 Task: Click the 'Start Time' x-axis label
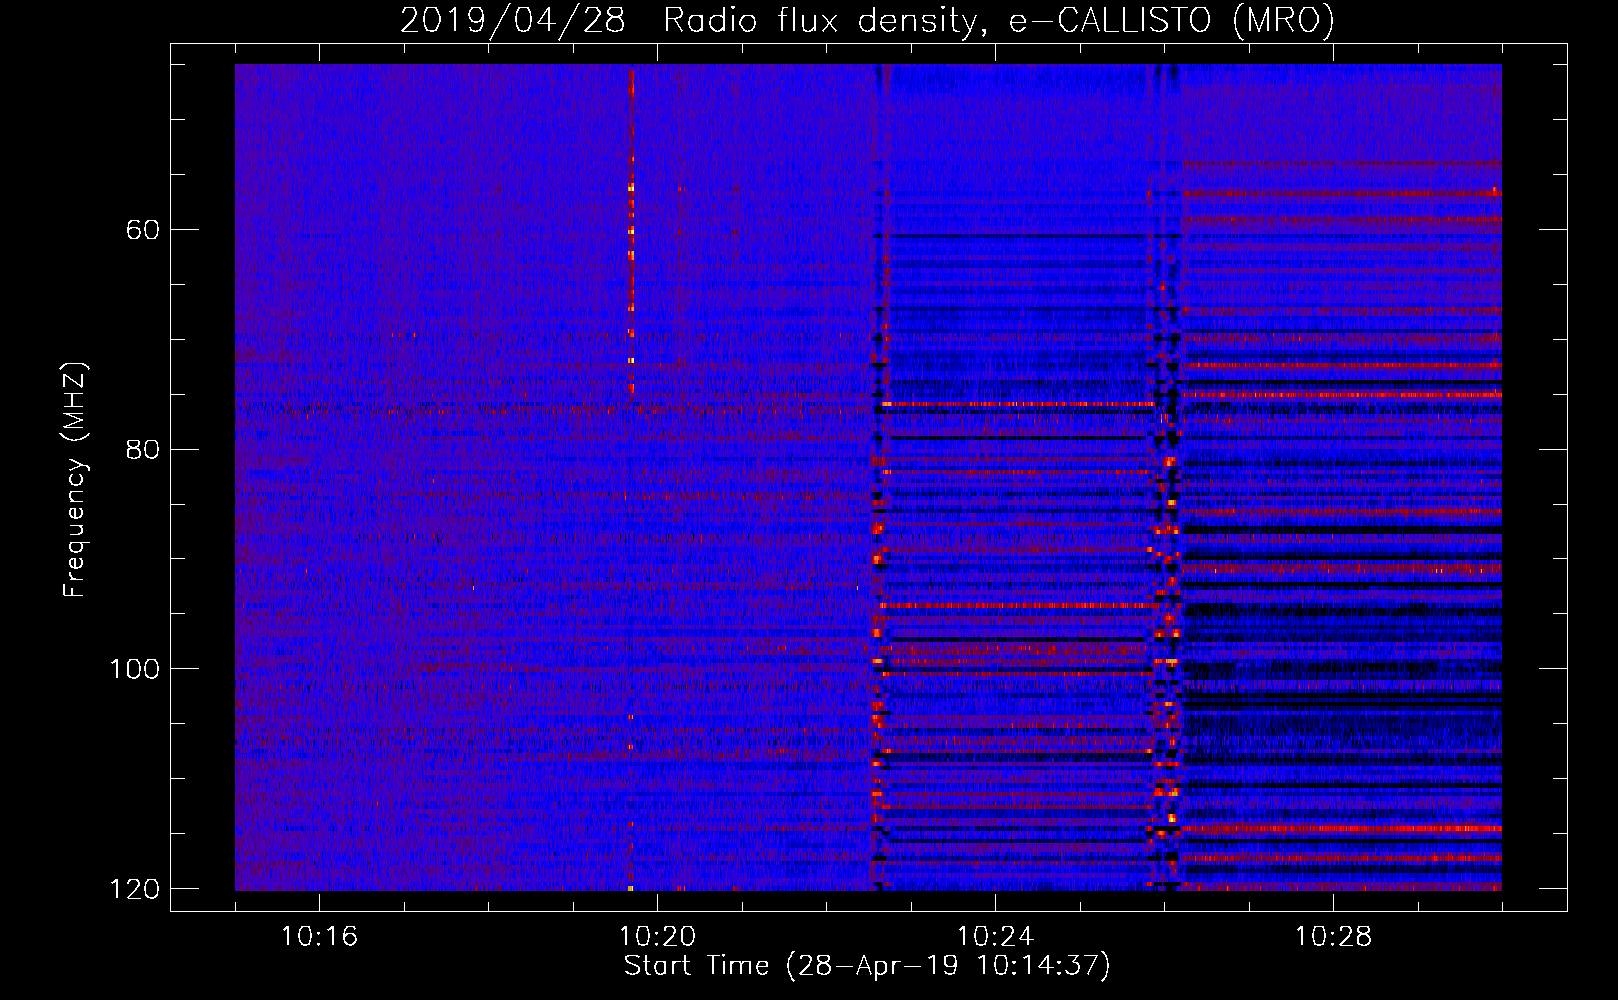[x=867, y=966]
